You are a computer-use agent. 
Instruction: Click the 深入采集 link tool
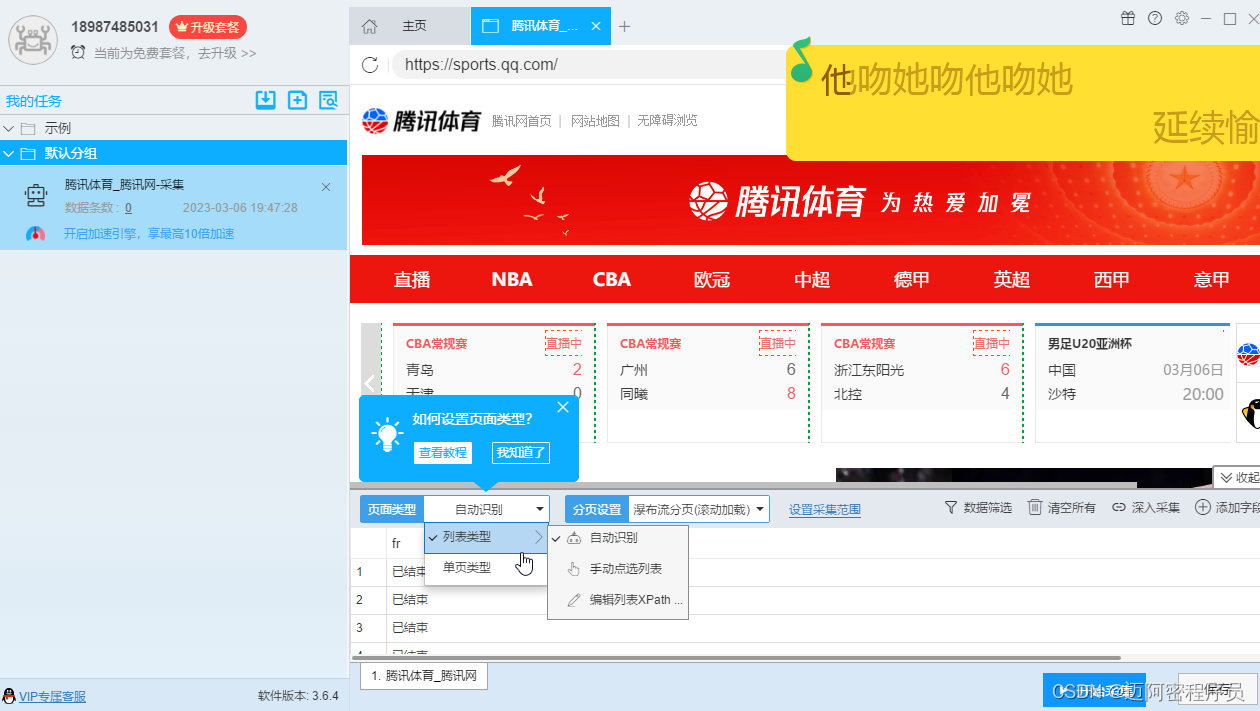[x=1146, y=508]
